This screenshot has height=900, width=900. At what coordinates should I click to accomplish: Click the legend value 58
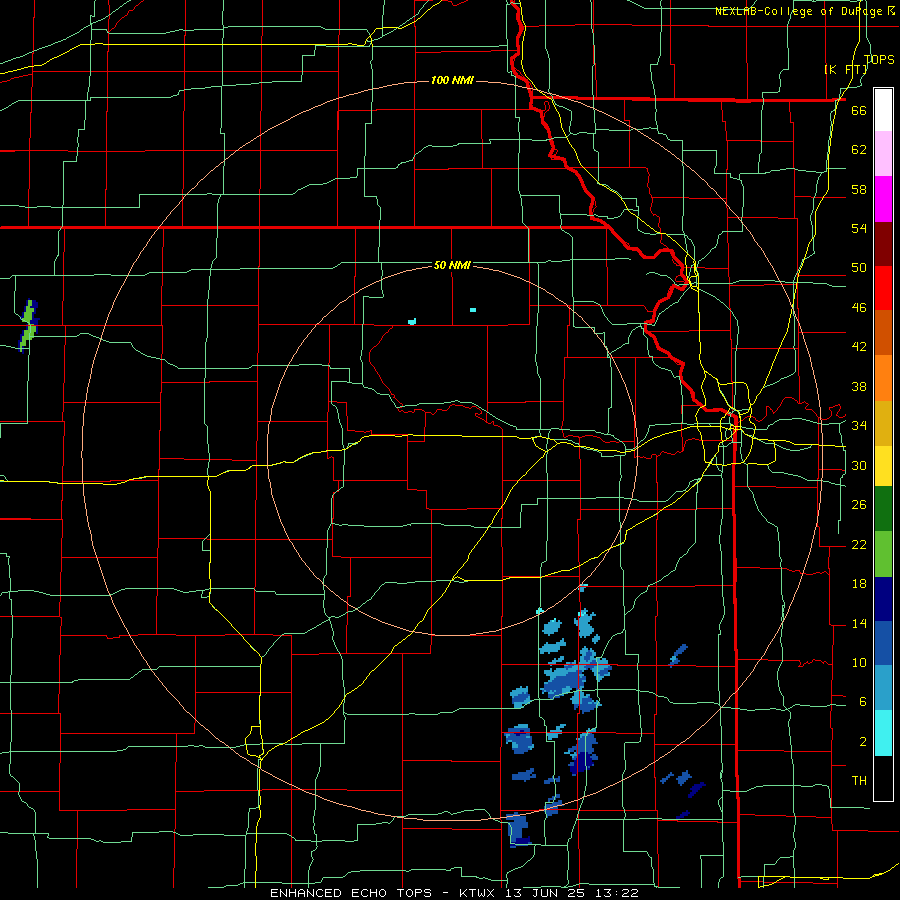coord(859,189)
